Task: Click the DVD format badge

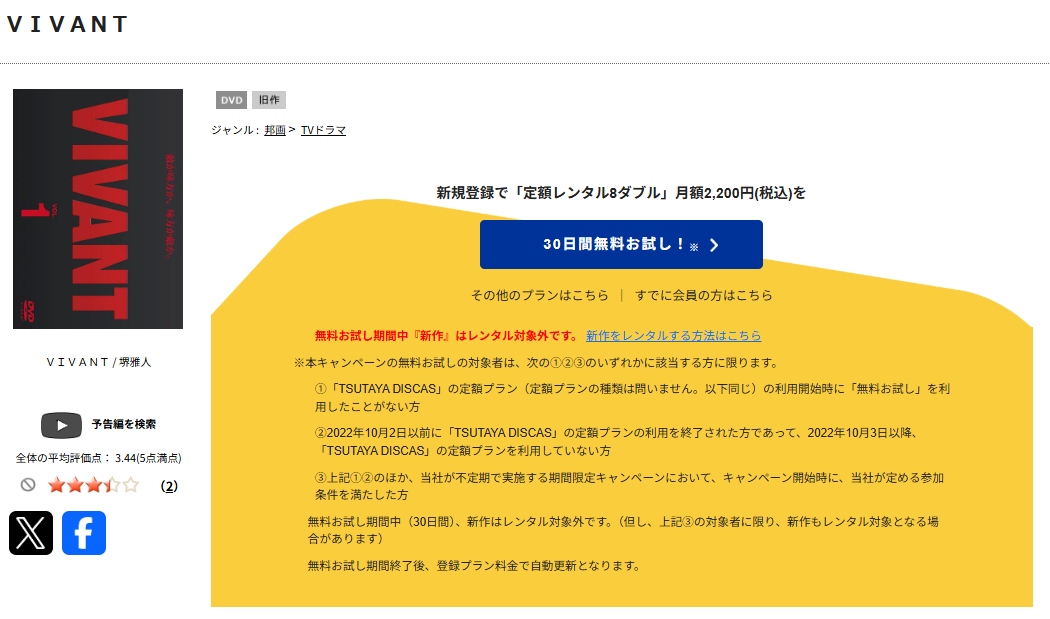Action: point(231,100)
